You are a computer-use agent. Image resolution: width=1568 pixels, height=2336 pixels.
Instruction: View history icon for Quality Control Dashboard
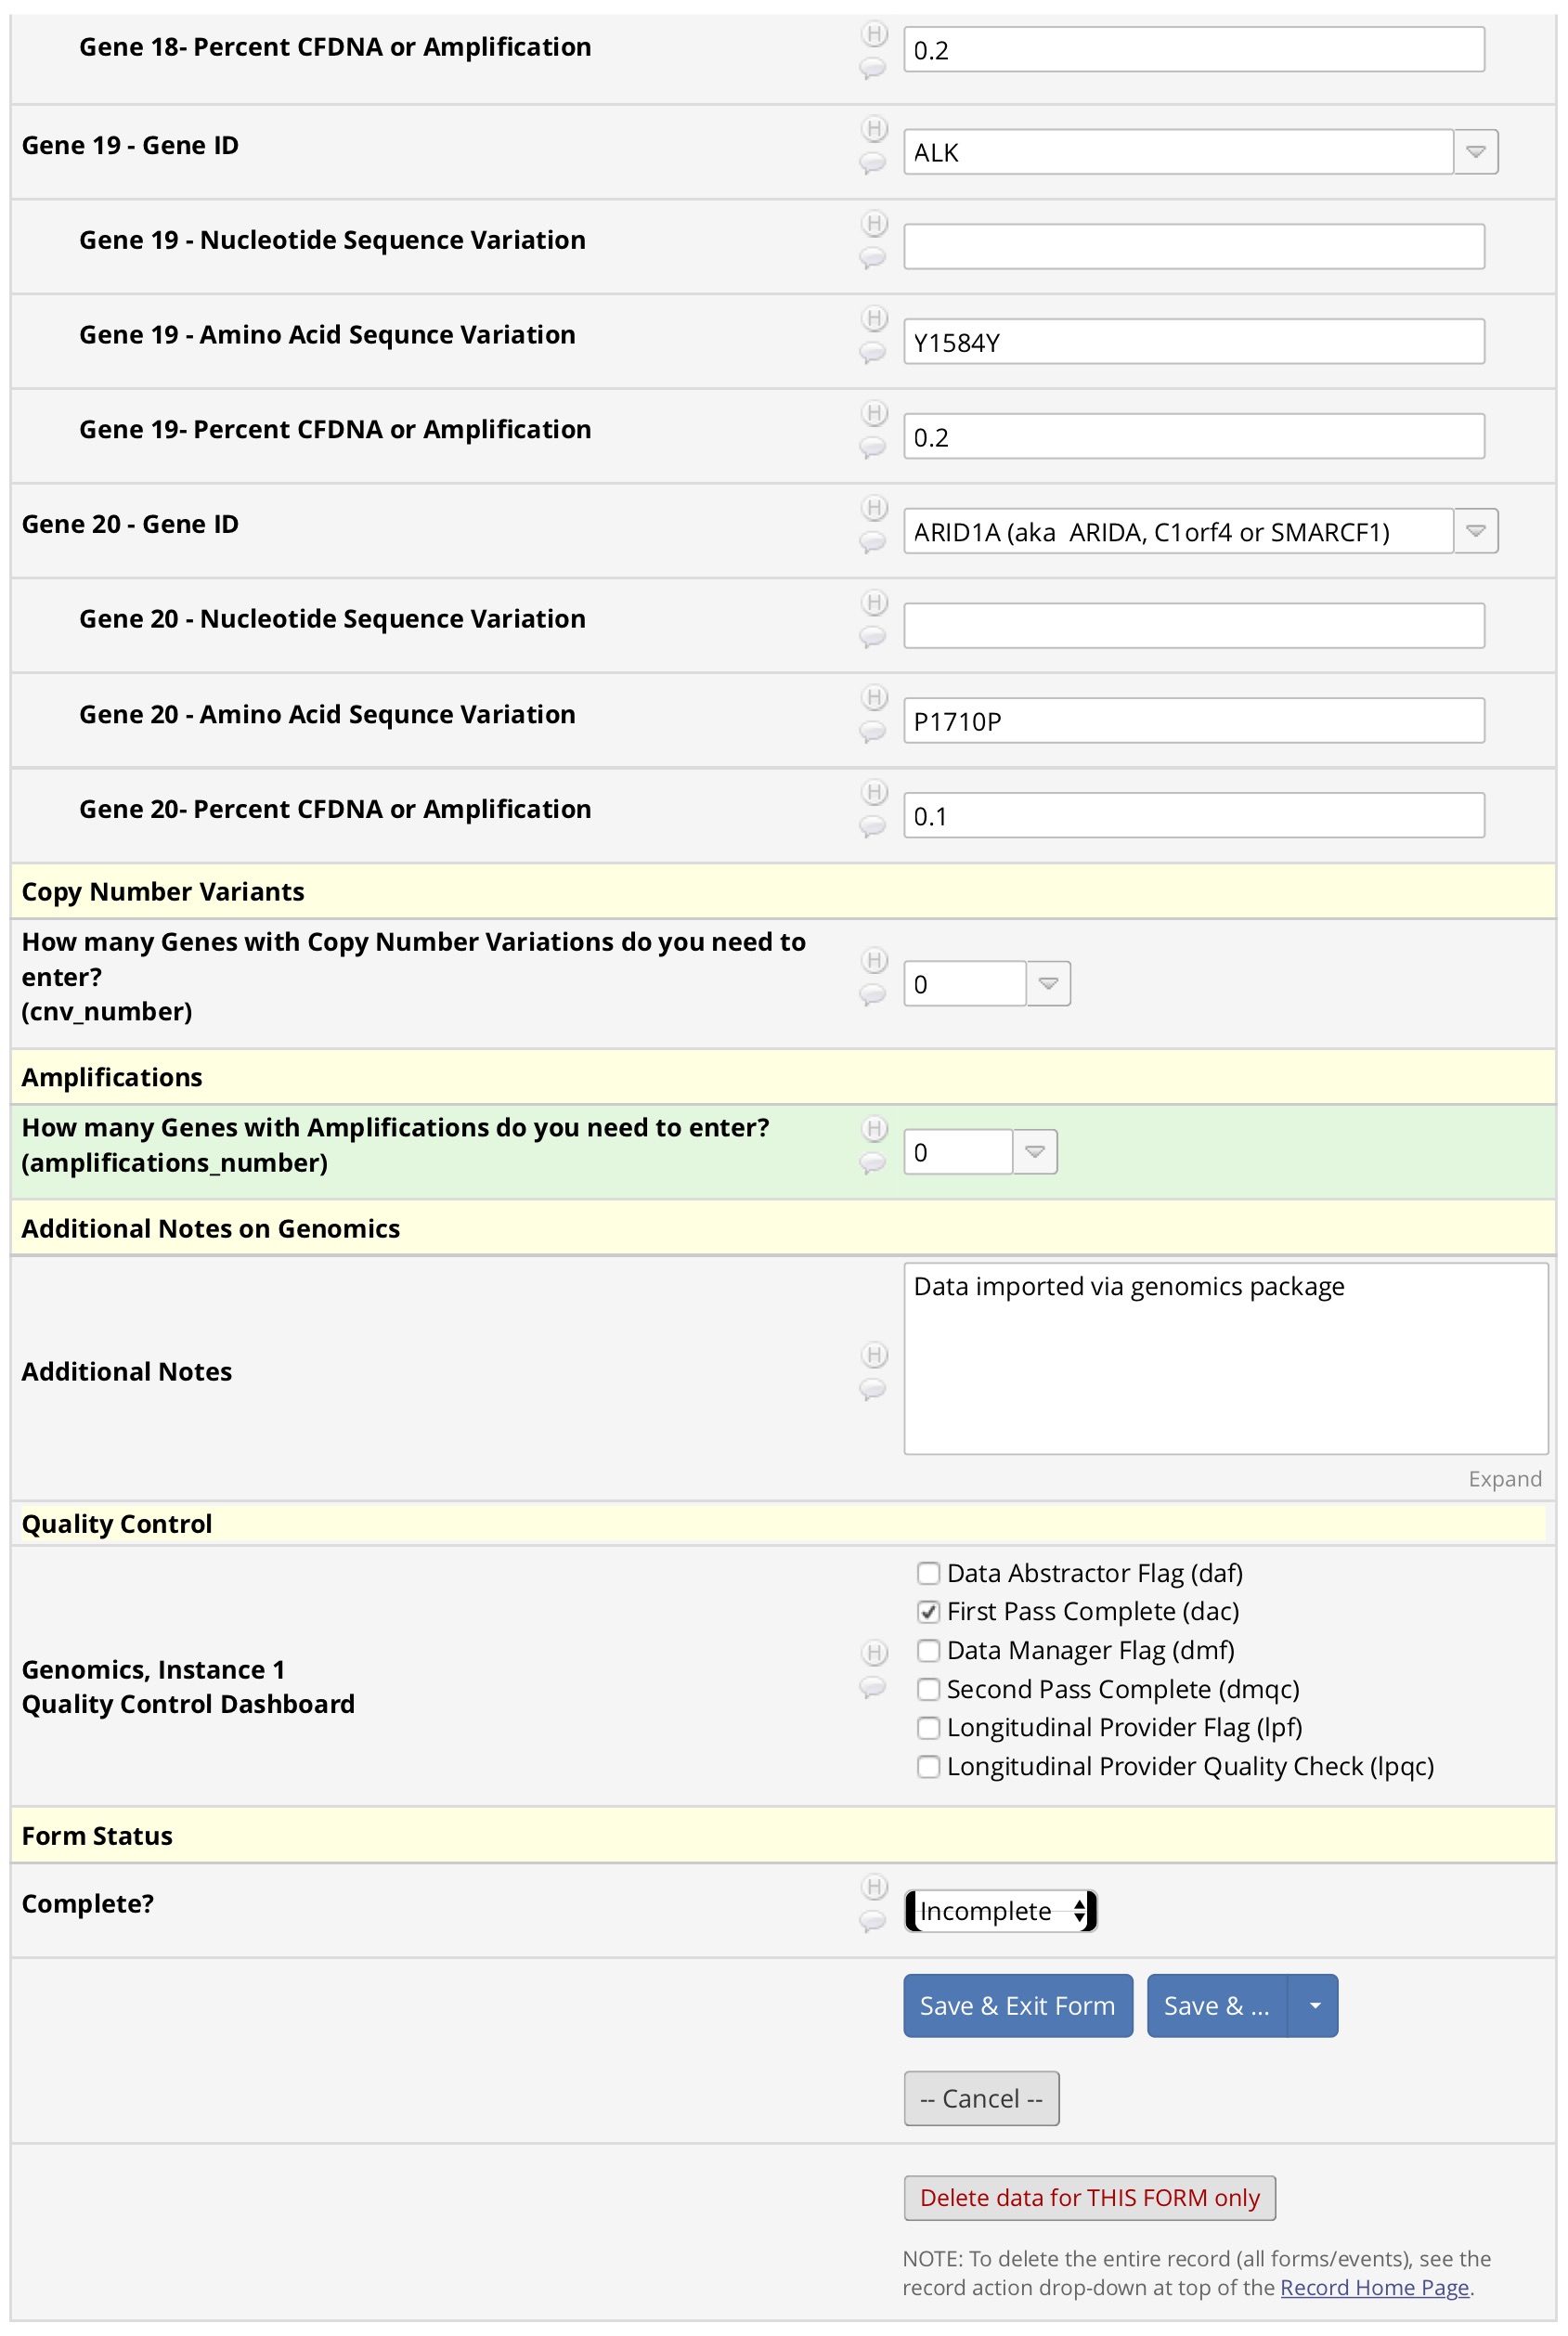[x=874, y=1652]
